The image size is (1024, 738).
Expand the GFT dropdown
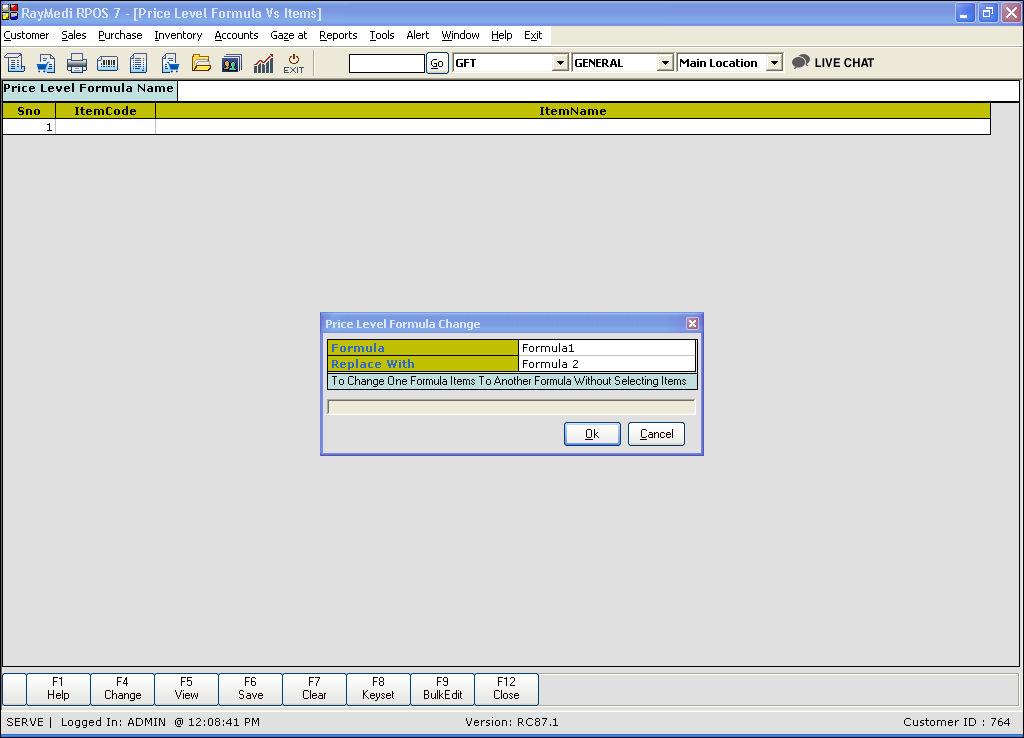click(560, 63)
